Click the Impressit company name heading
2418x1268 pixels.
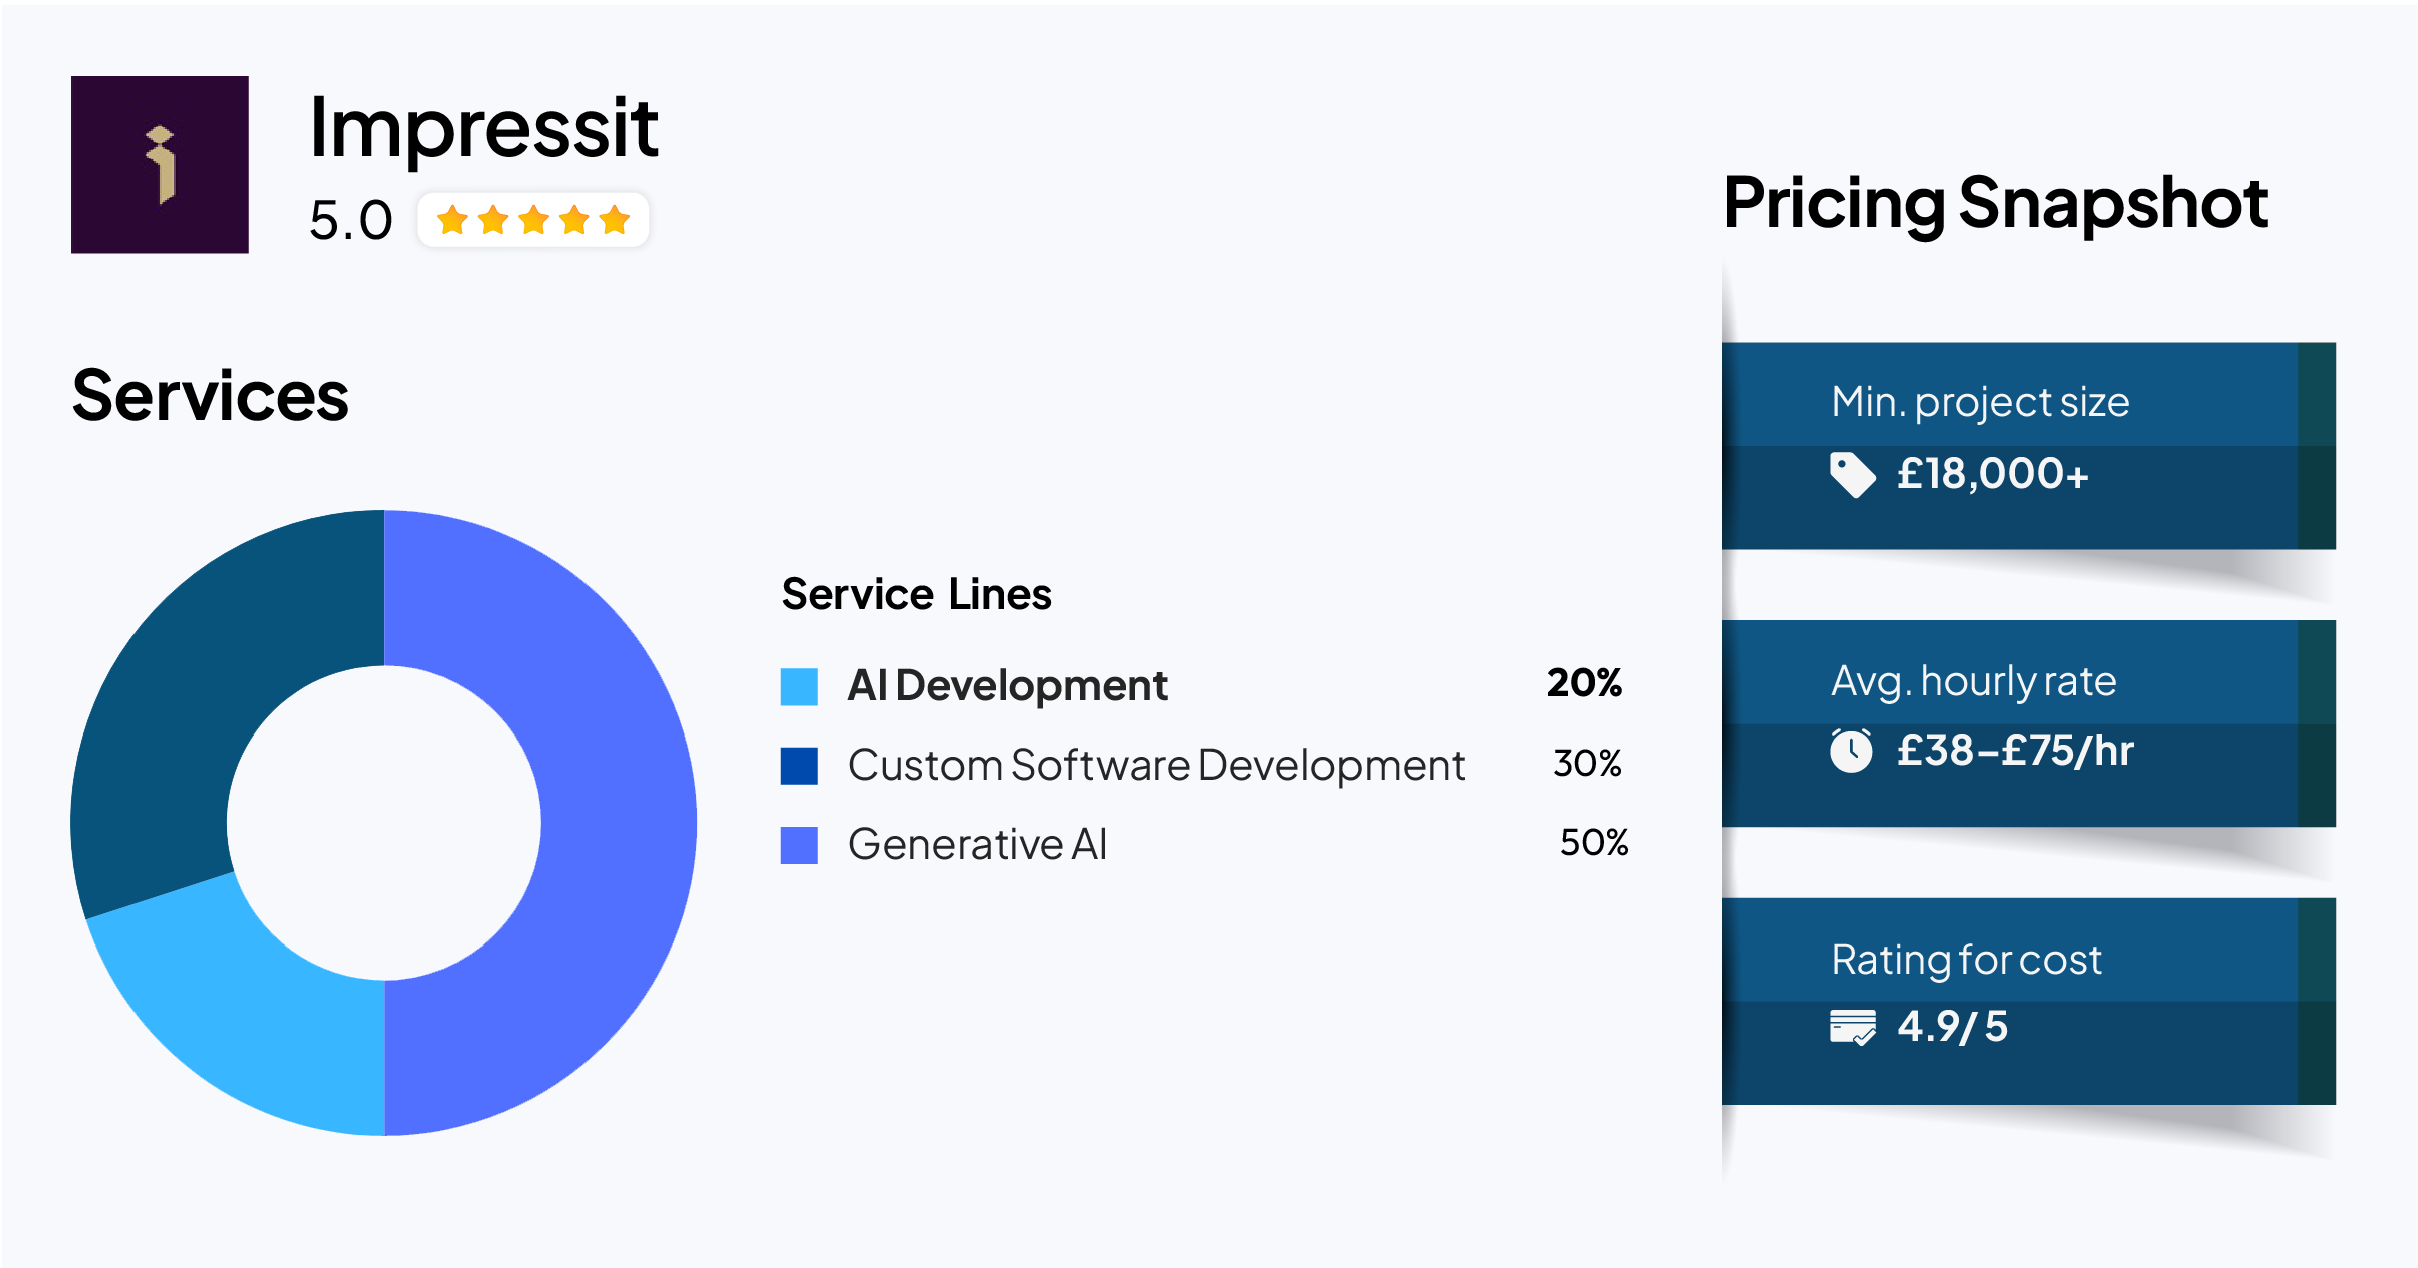click(x=484, y=128)
